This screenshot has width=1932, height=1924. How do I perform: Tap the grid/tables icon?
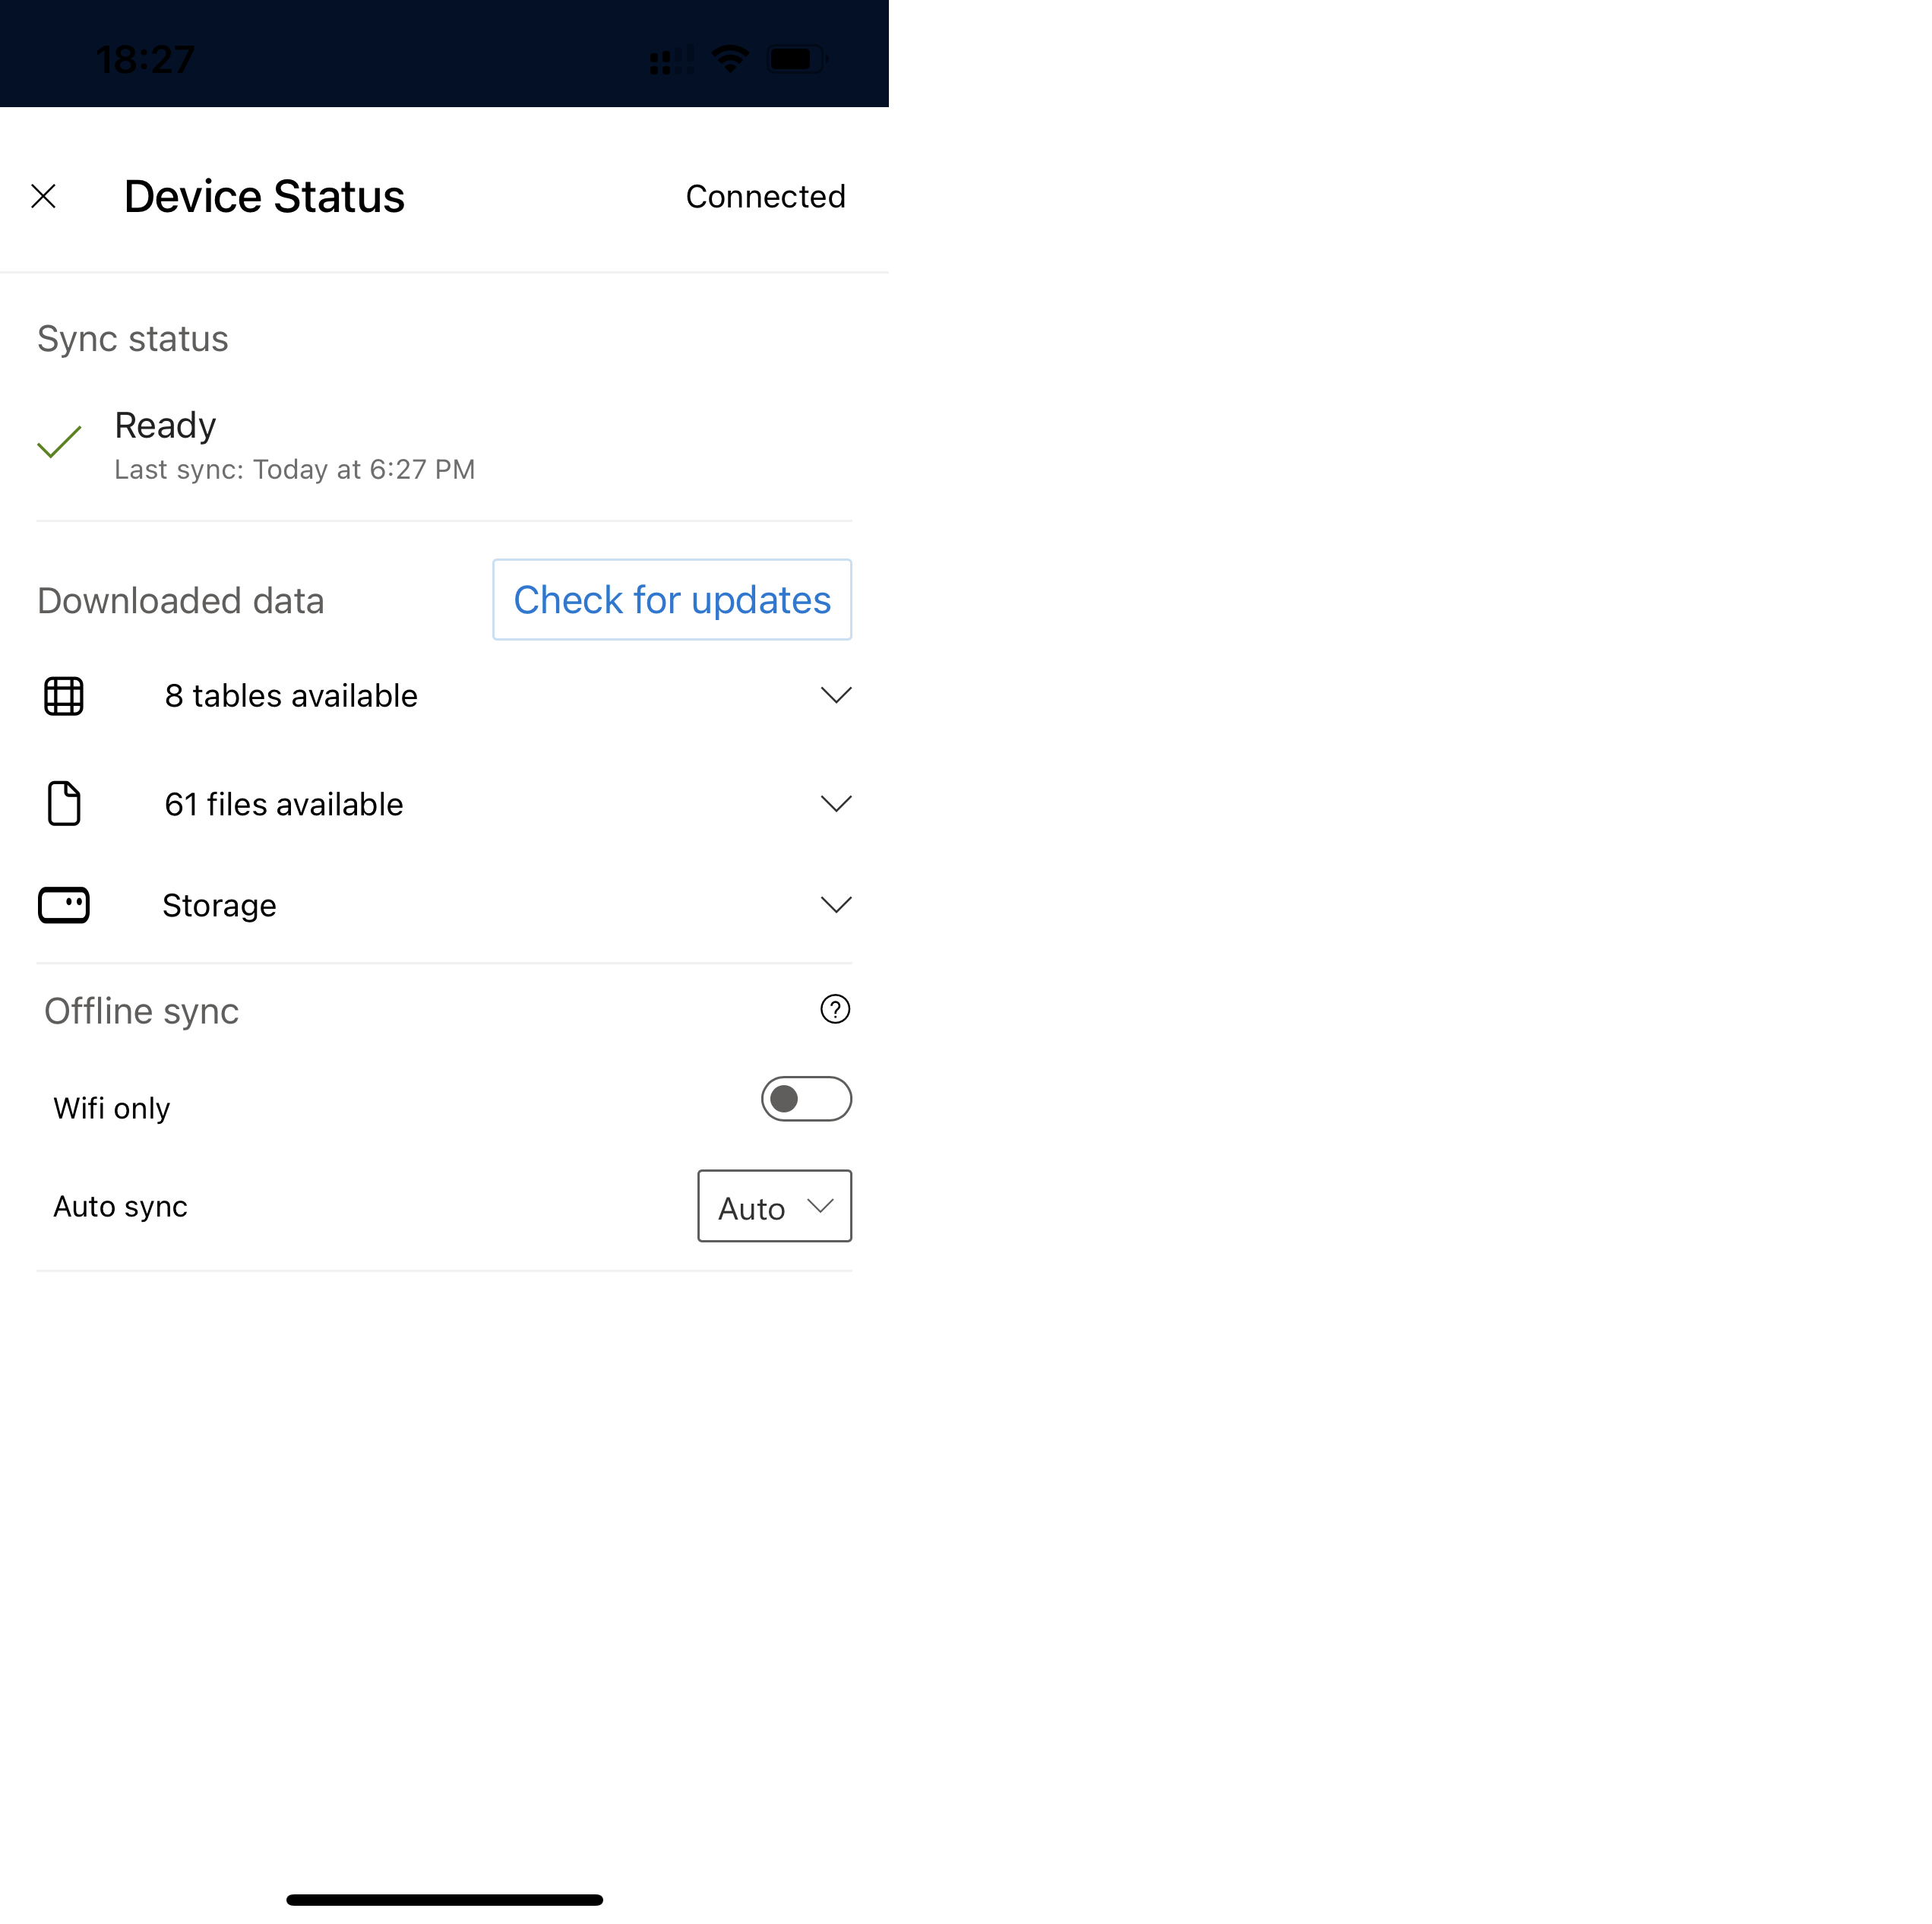tap(63, 695)
